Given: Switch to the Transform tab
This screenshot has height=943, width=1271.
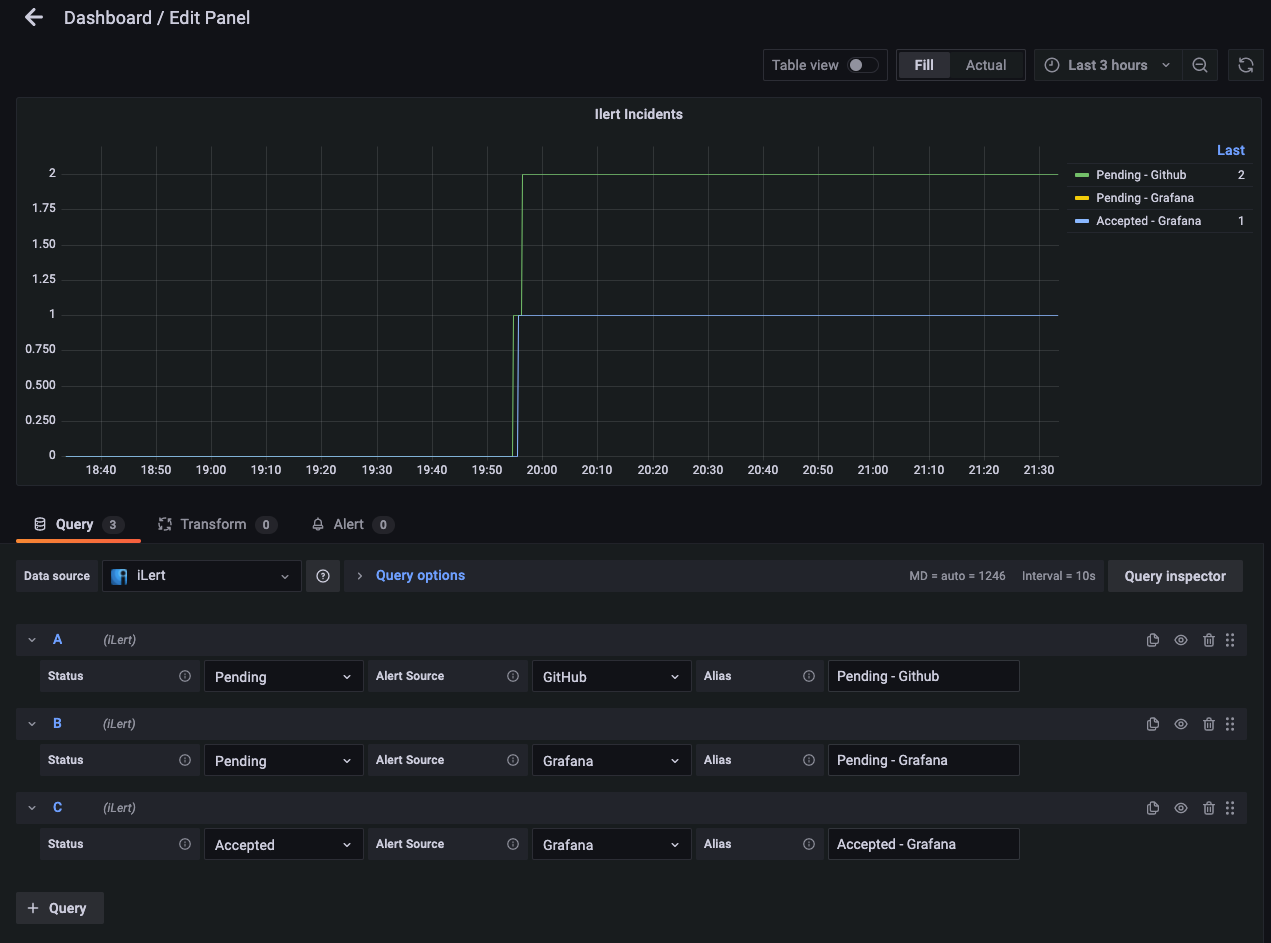Looking at the screenshot, I should point(217,524).
